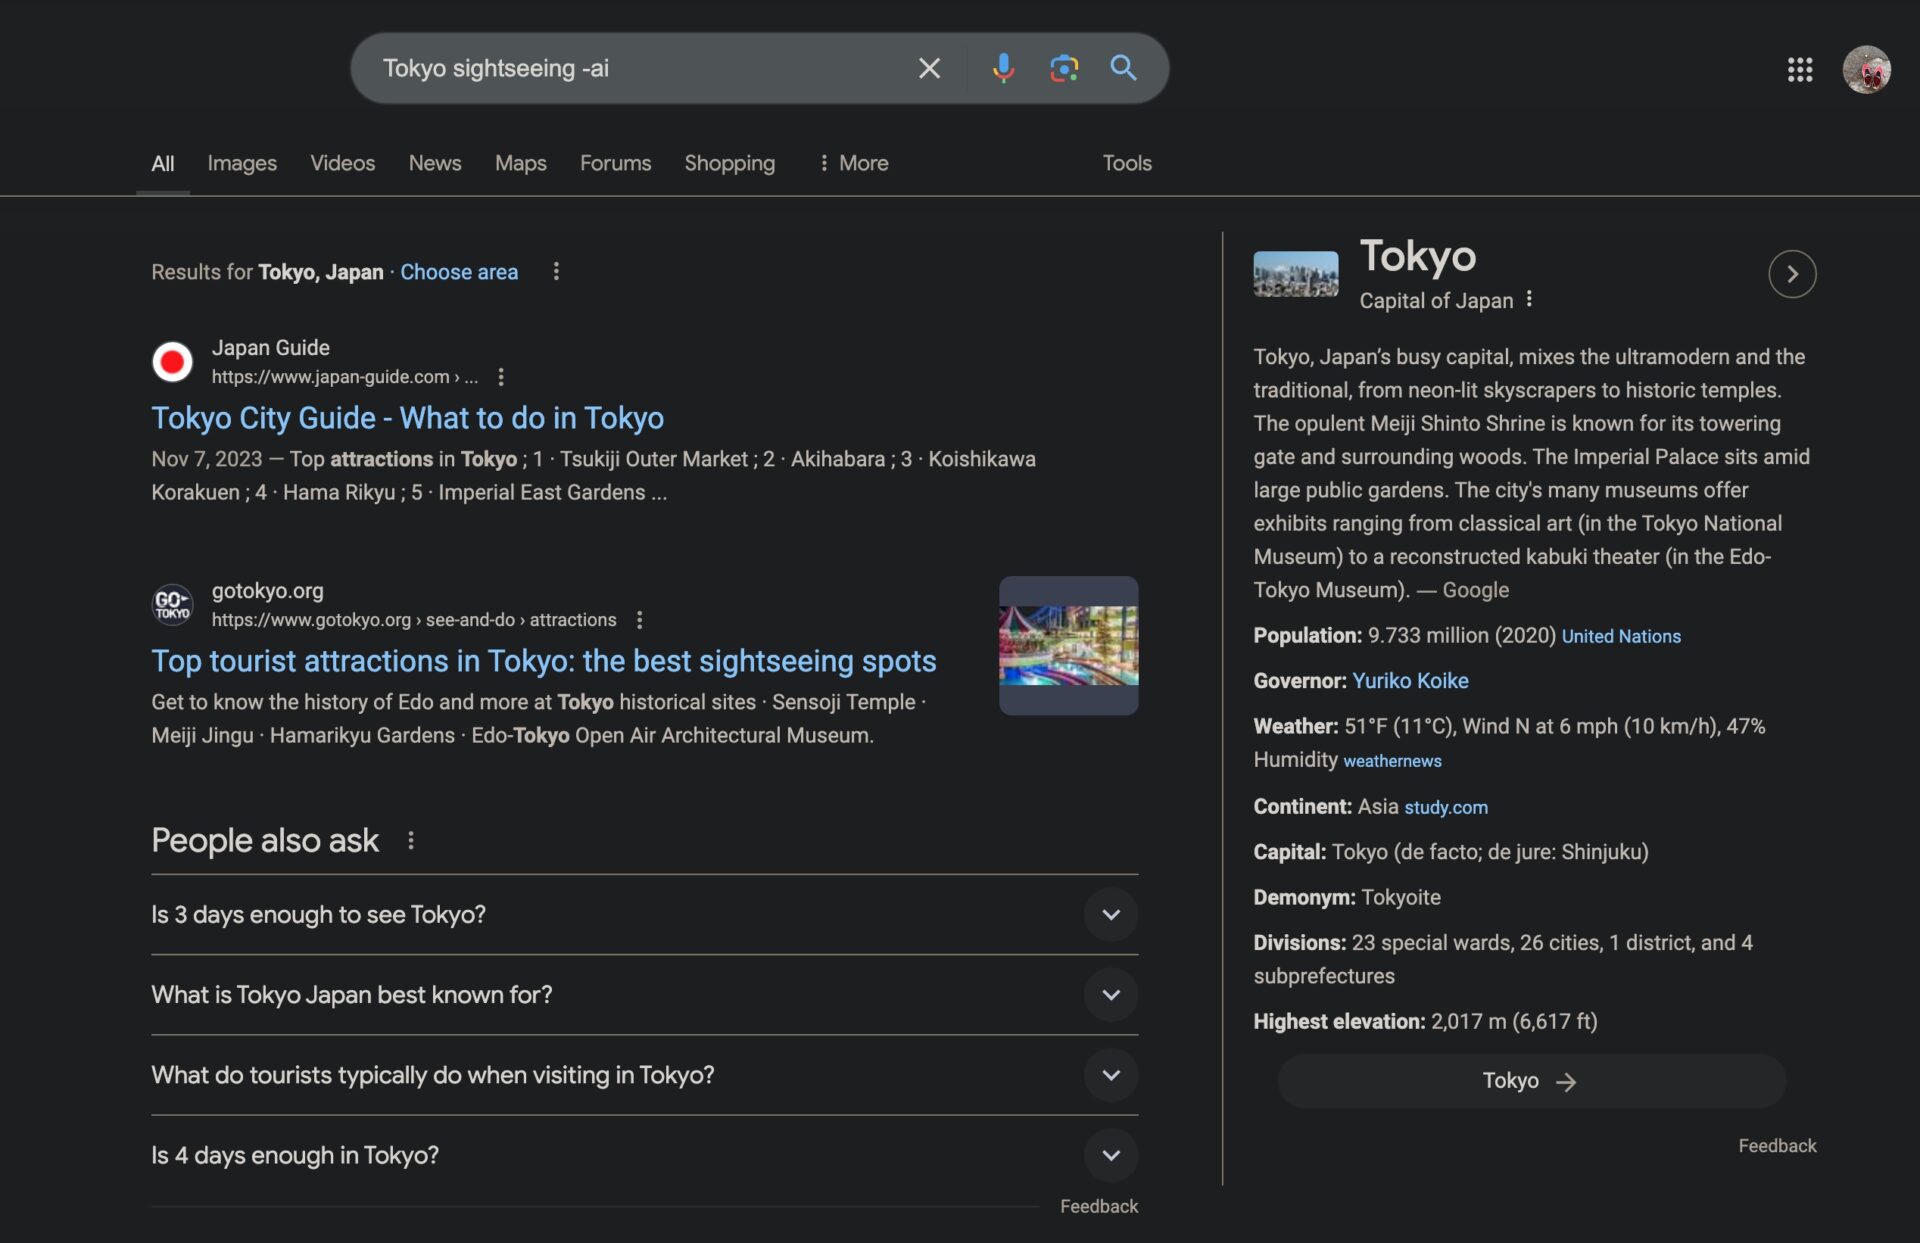Viewport: 1920px width, 1243px height.
Task: Click Feedback under the knowledge panel
Action: click(x=1777, y=1146)
